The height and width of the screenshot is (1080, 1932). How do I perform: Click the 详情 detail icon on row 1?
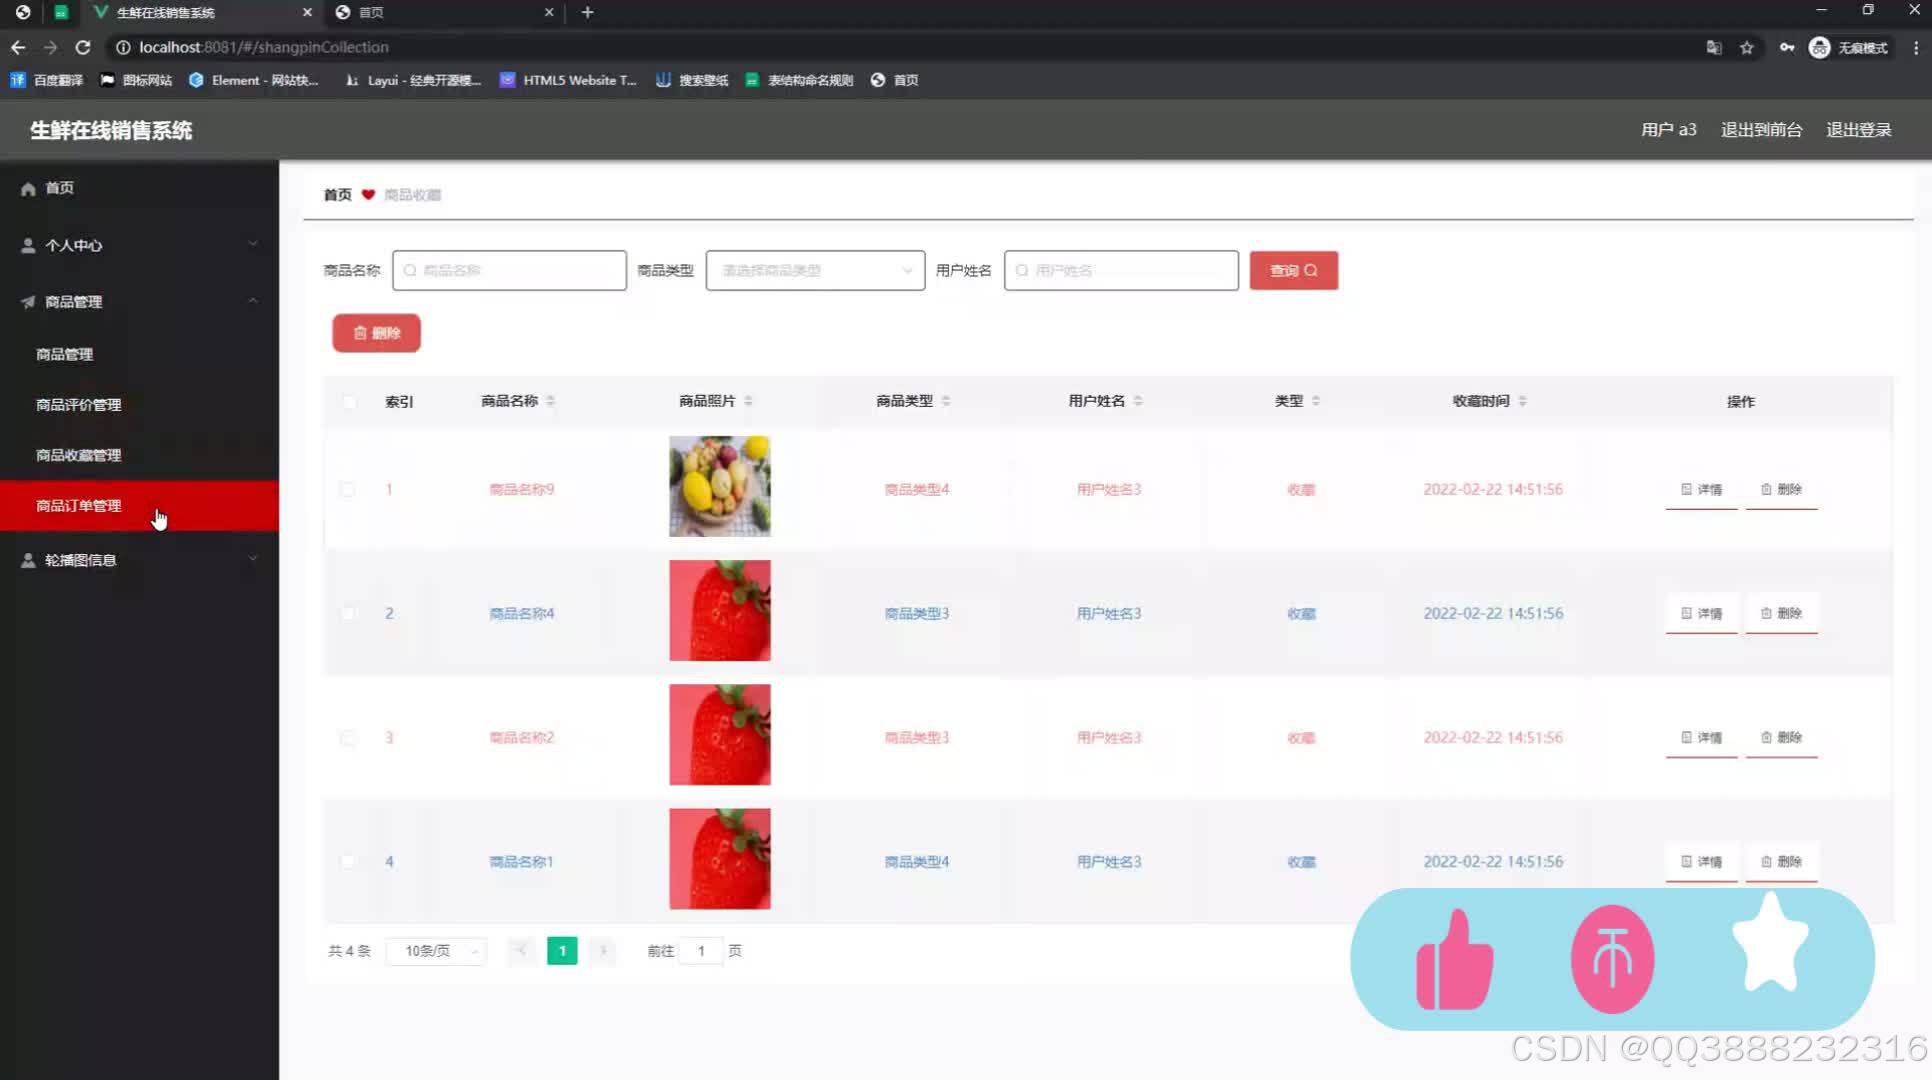click(1686, 489)
